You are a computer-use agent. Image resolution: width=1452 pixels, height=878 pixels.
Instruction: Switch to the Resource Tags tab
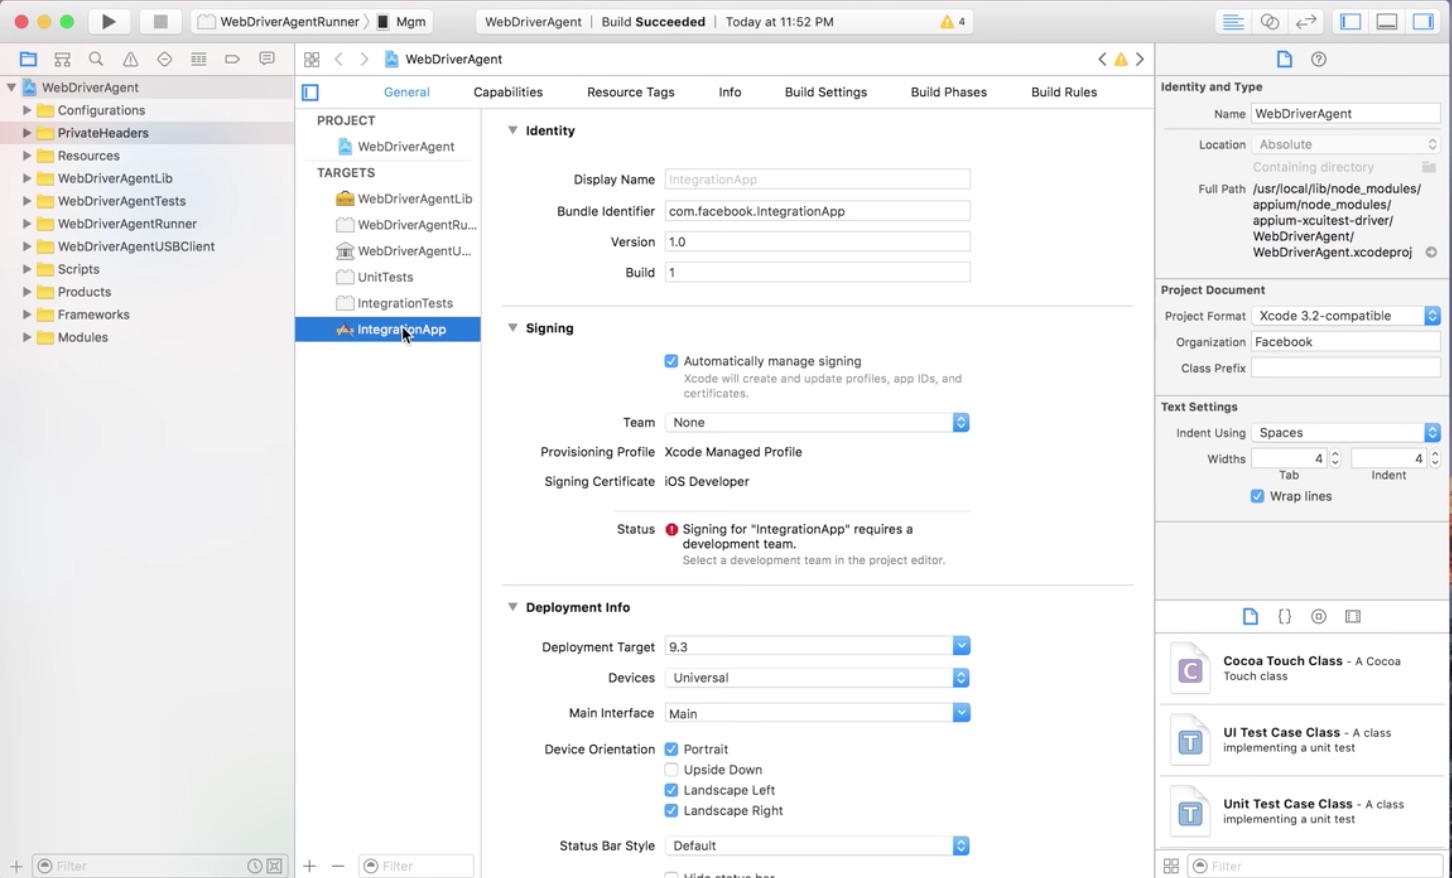630,92
